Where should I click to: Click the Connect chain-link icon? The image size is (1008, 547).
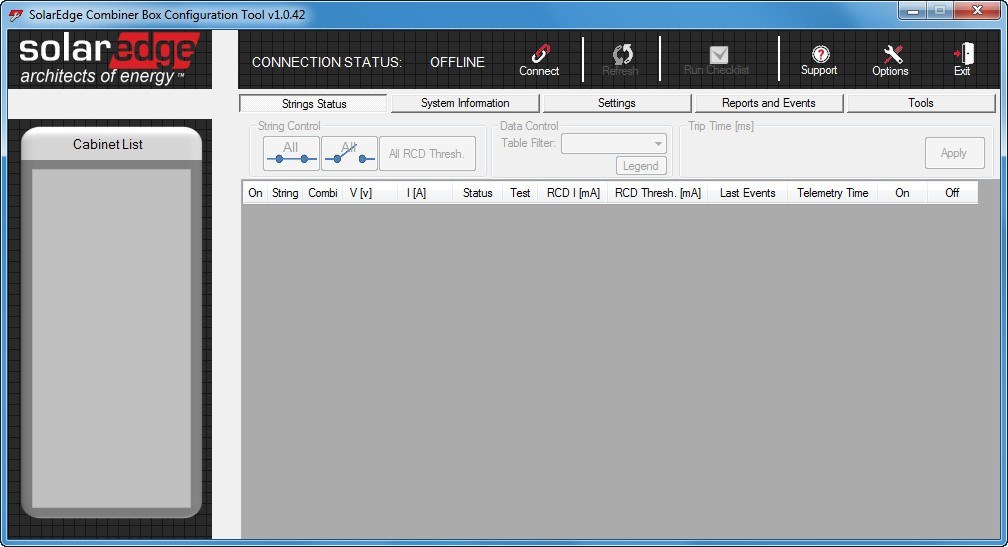click(540, 54)
